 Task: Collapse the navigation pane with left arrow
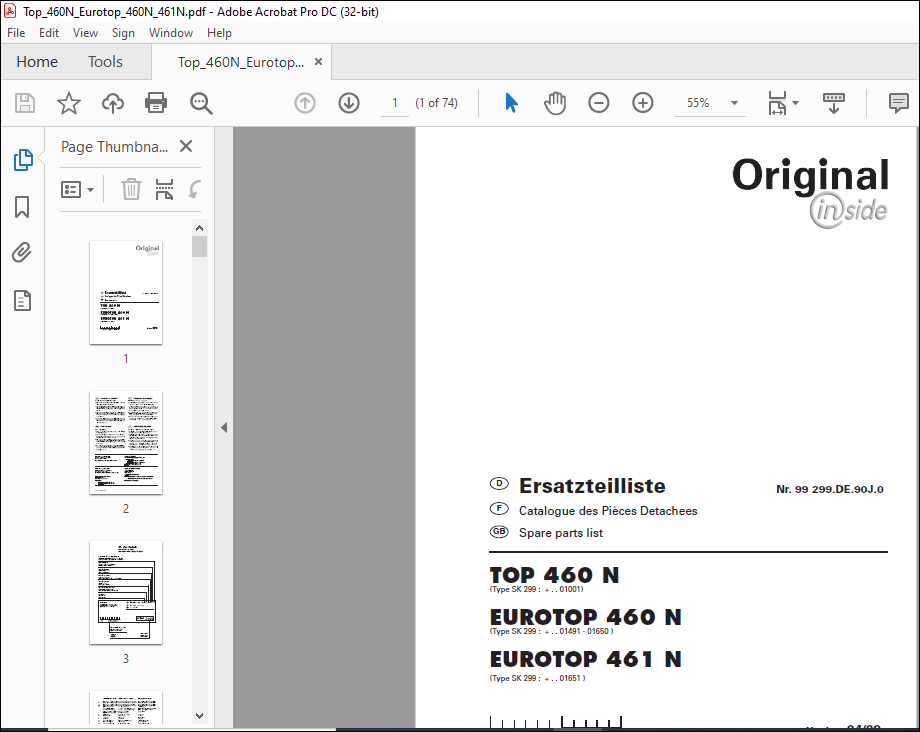224,428
